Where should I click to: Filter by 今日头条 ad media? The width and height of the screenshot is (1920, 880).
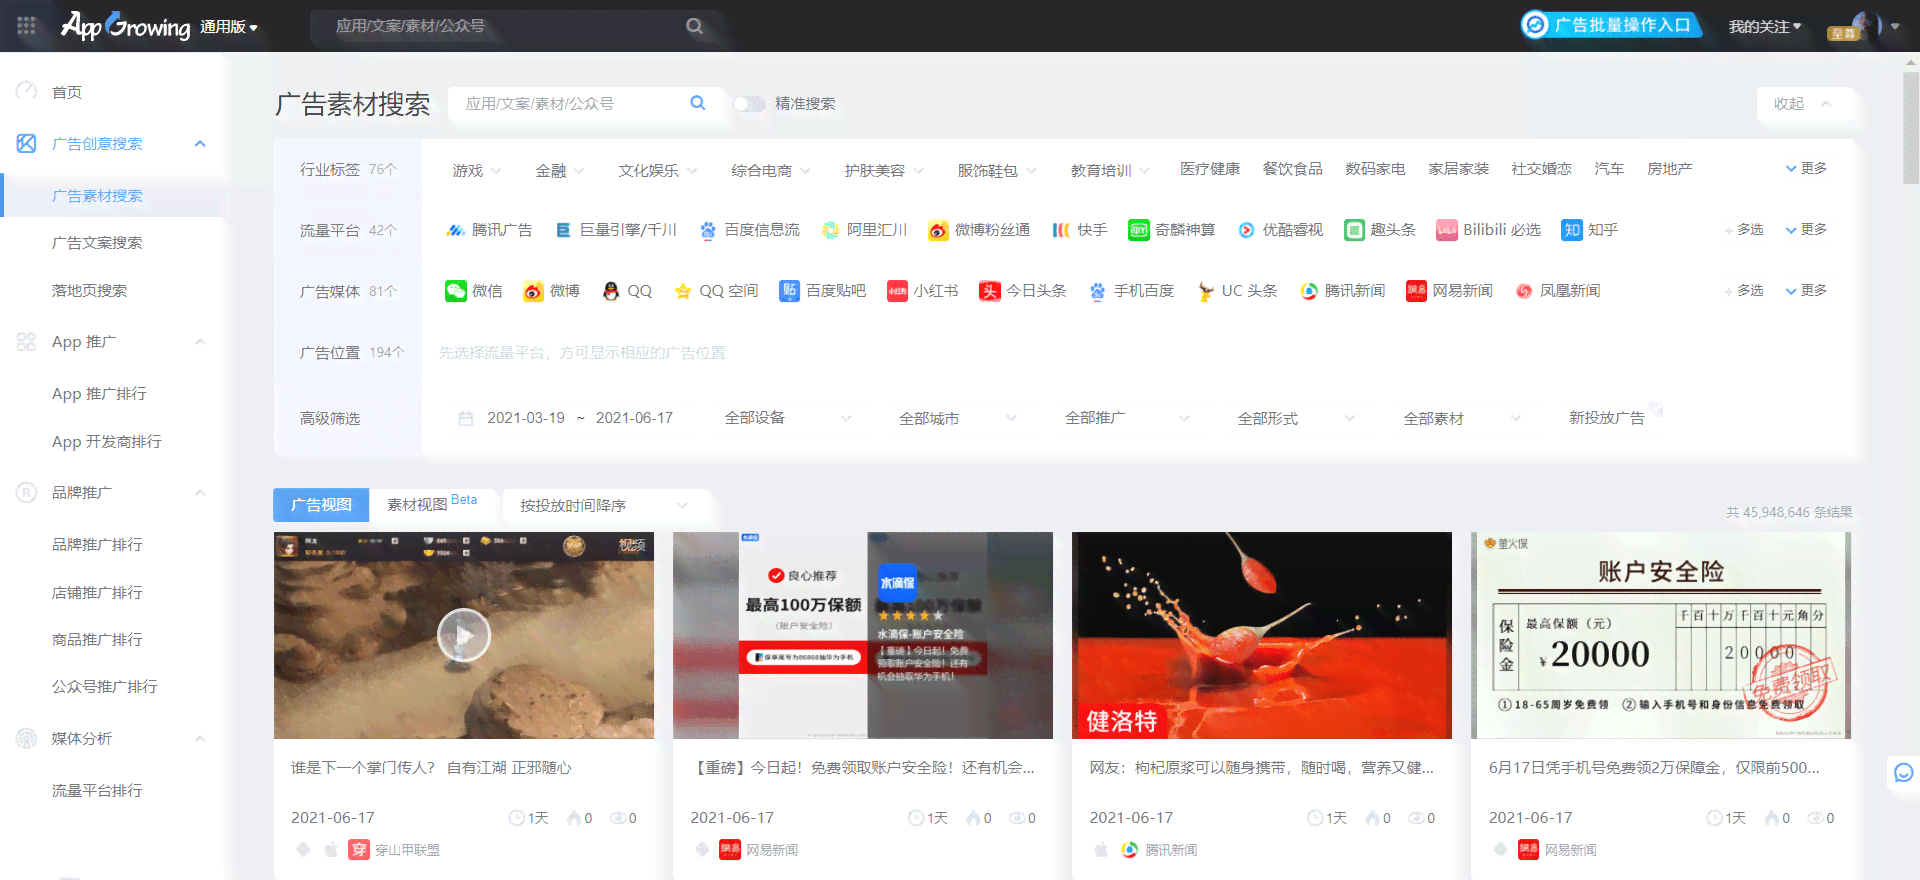point(1023,291)
